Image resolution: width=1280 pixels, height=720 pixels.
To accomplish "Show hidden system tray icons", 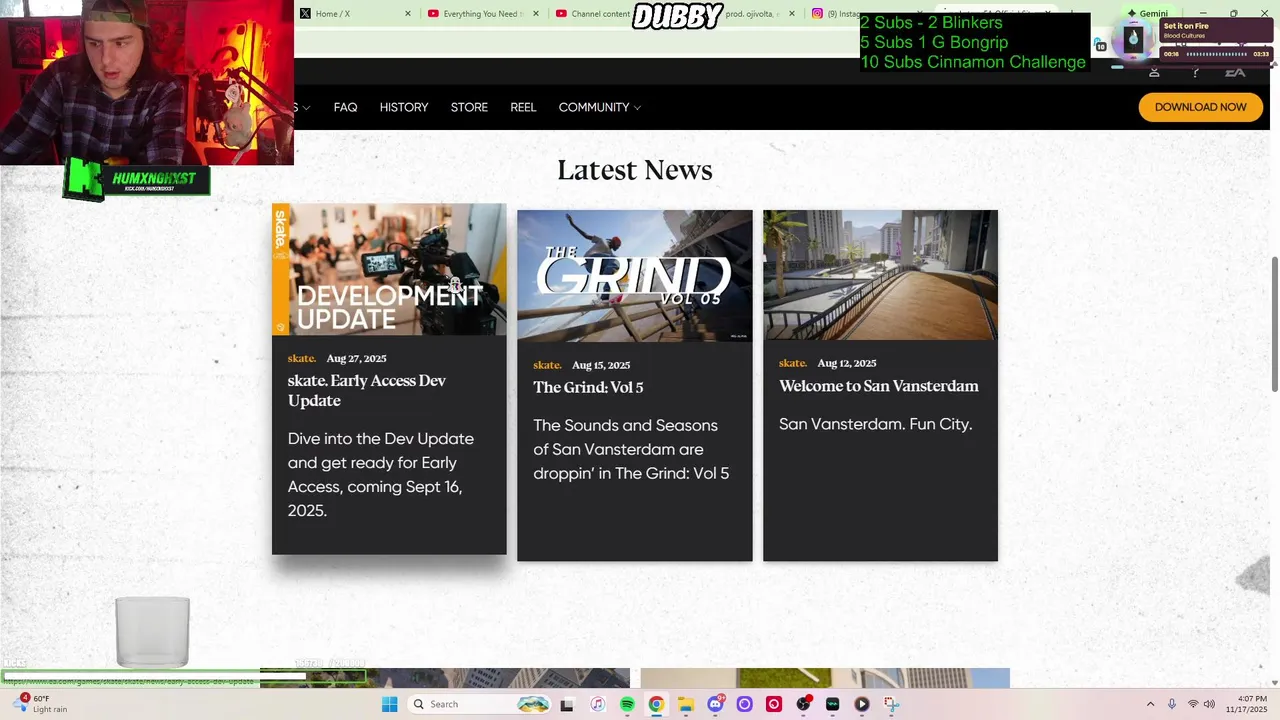I will [x=1150, y=704].
